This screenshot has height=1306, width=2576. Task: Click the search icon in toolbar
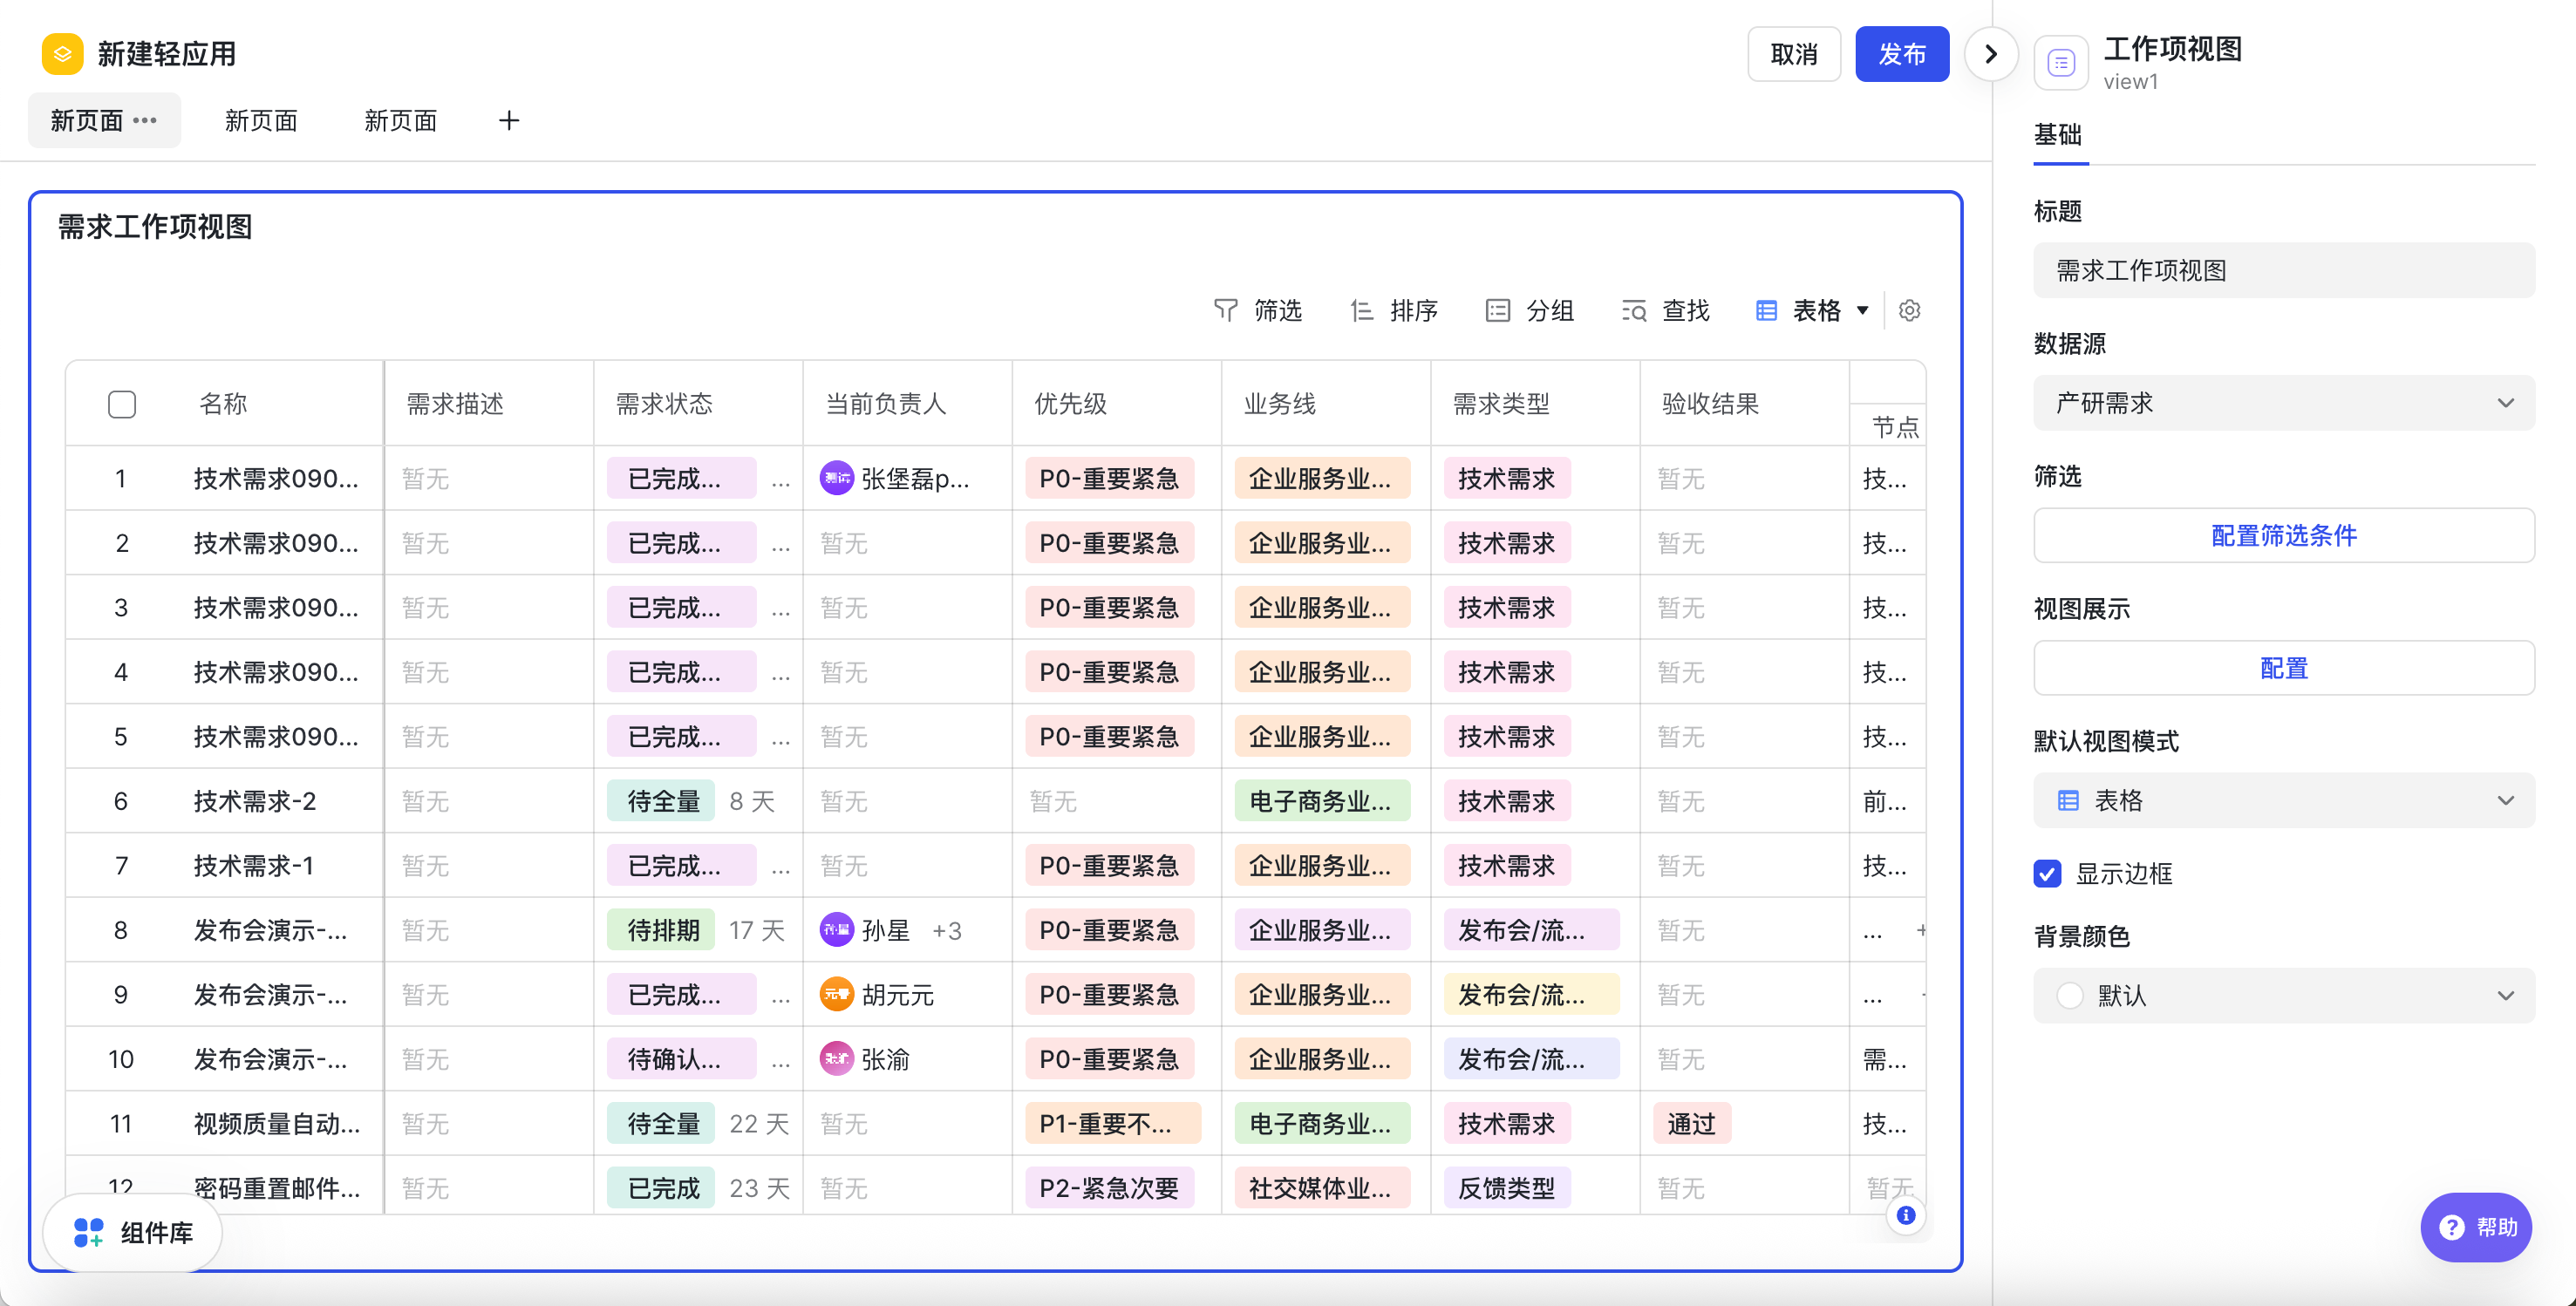point(1633,311)
